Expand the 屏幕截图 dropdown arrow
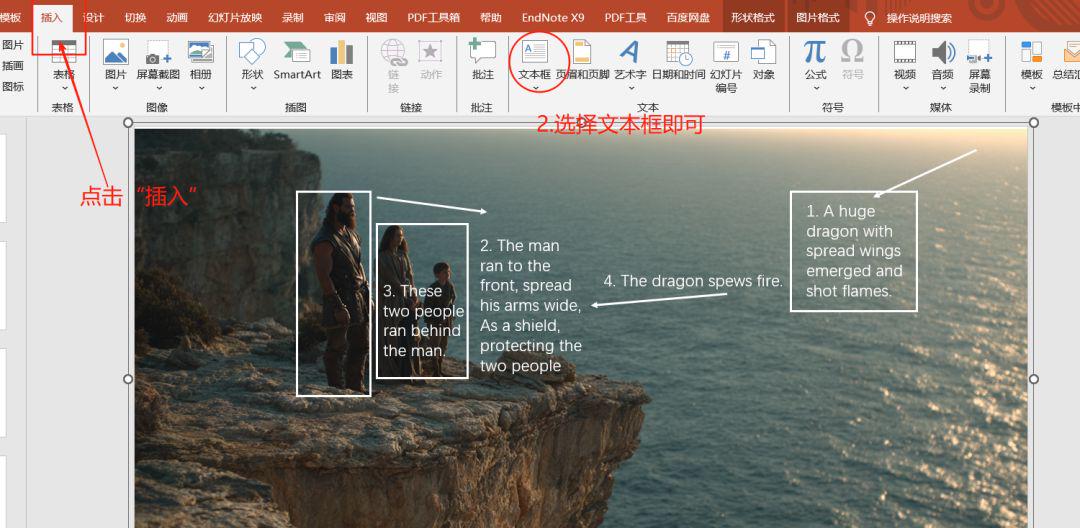1080x528 pixels. 158,87
